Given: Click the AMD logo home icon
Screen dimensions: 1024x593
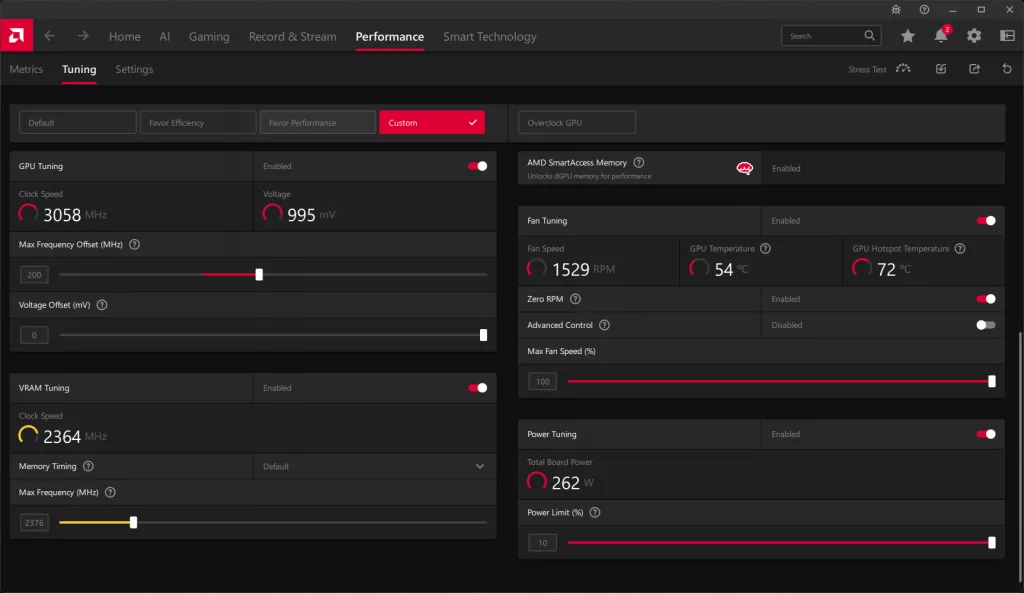Looking at the screenshot, I should [x=16, y=35].
